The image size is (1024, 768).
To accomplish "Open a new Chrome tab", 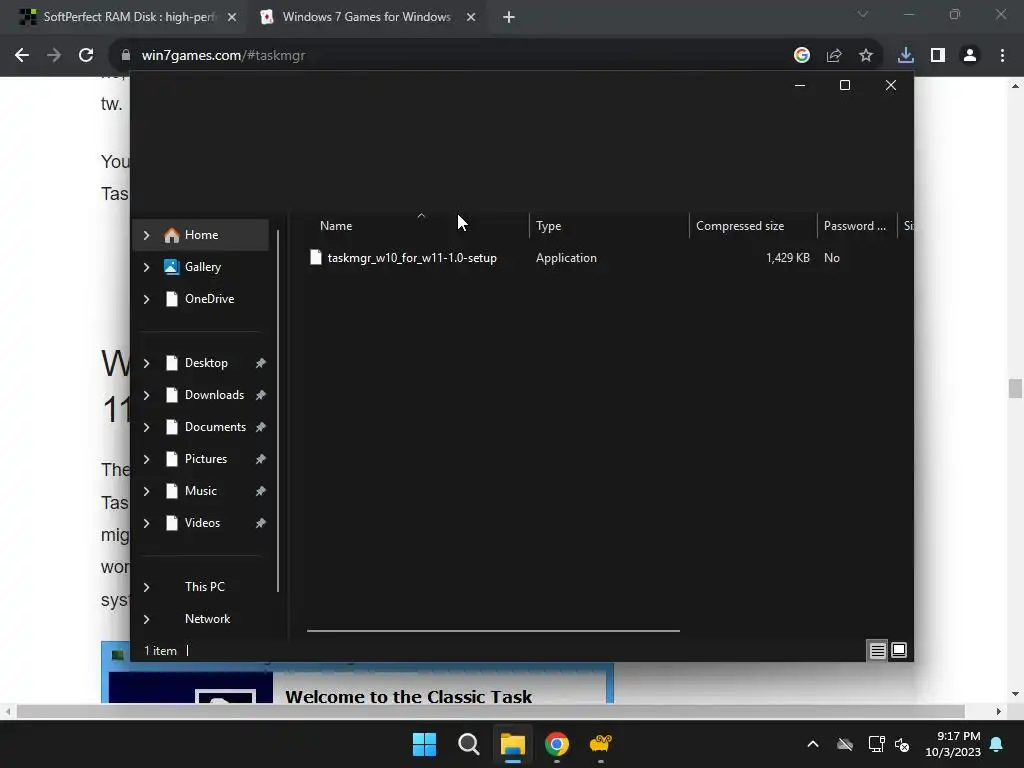I will (509, 17).
